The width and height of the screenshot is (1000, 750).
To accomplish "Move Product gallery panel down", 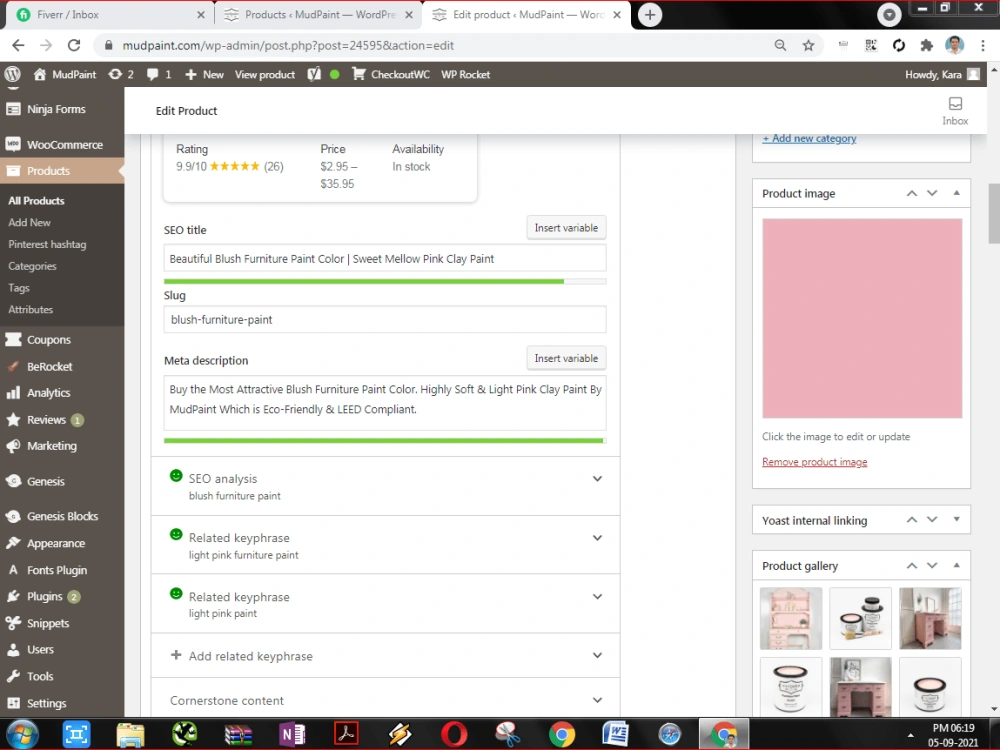I will click(932, 566).
